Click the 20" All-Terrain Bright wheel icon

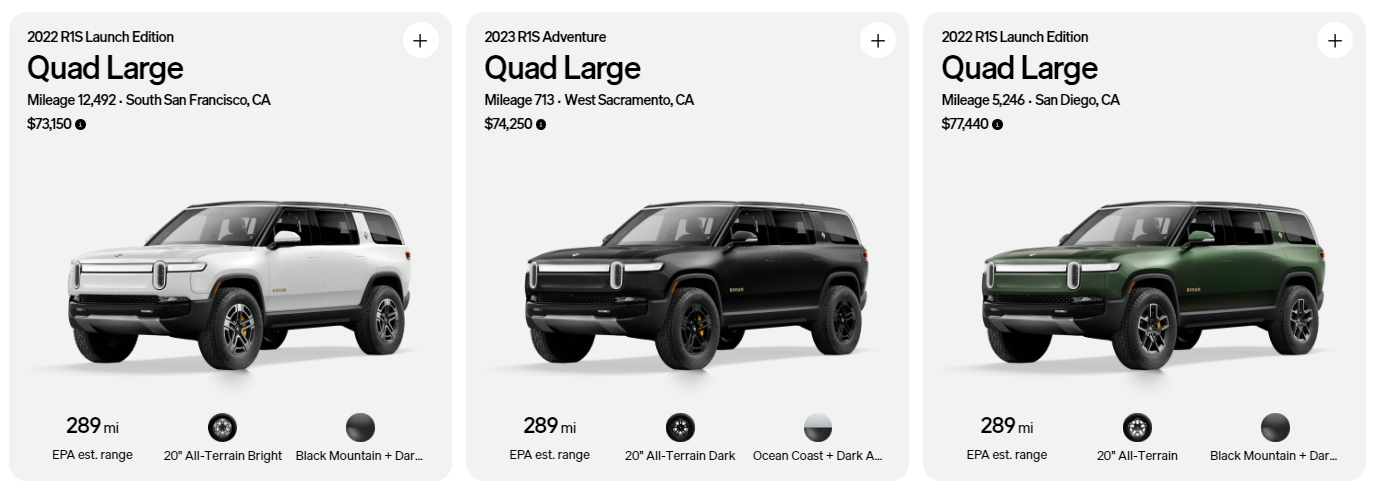click(x=222, y=428)
